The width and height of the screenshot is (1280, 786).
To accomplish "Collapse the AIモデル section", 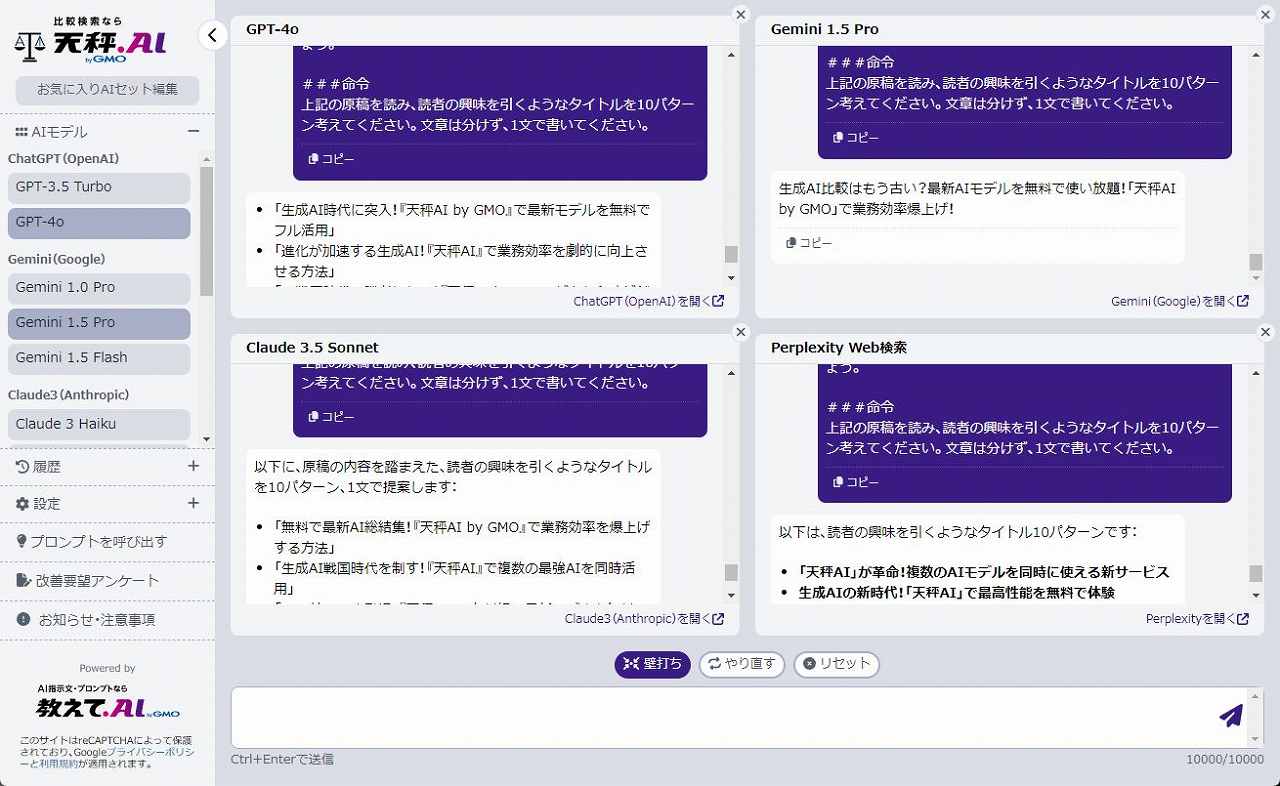I will click(x=193, y=132).
